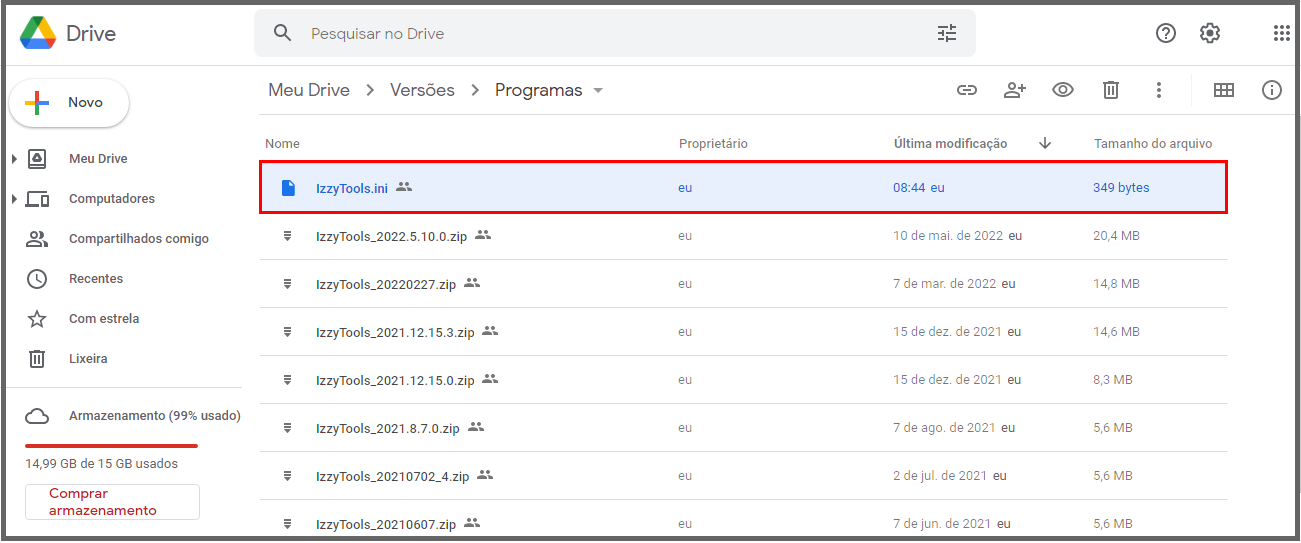Open Meu Drive in sidebar
Screen dimensions: 1301x543
98,159
